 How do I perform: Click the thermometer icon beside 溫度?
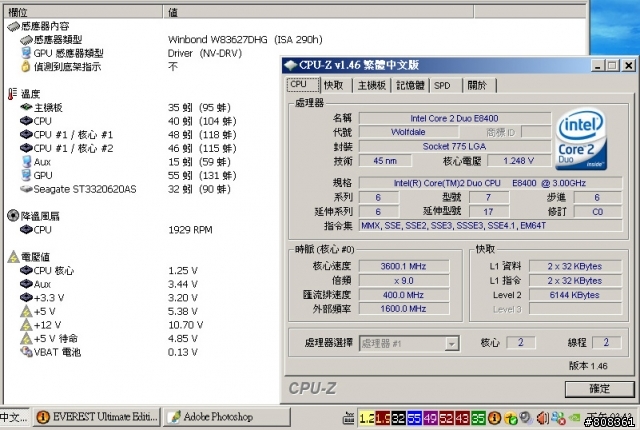pyautogui.click(x=13, y=94)
